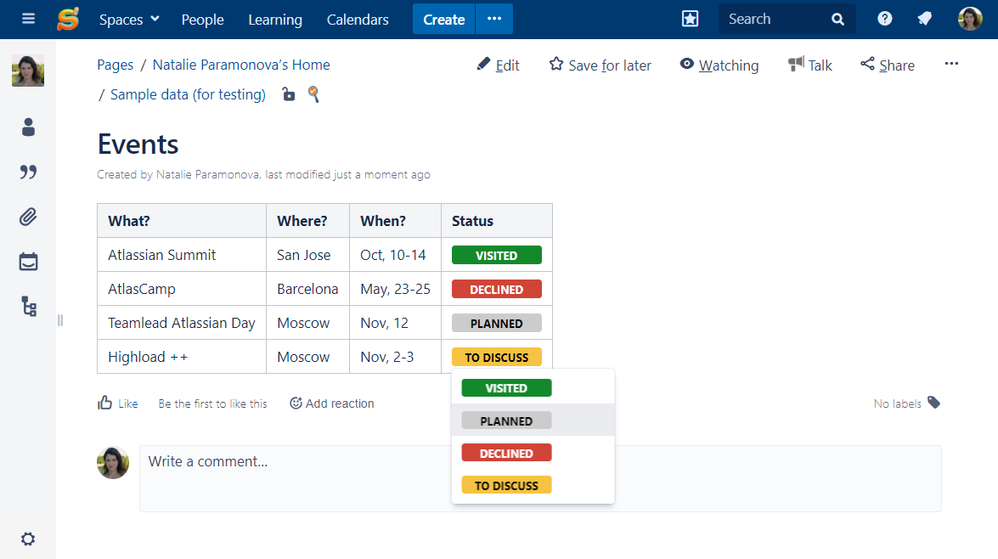Click the 'Atlassian Summit' cell

click(x=181, y=255)
